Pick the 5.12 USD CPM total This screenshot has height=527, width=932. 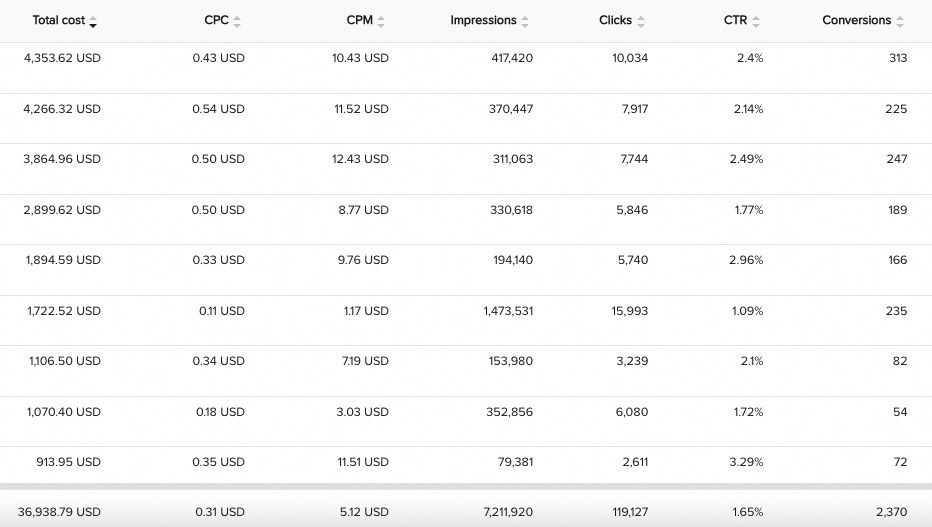pos(364,512)
